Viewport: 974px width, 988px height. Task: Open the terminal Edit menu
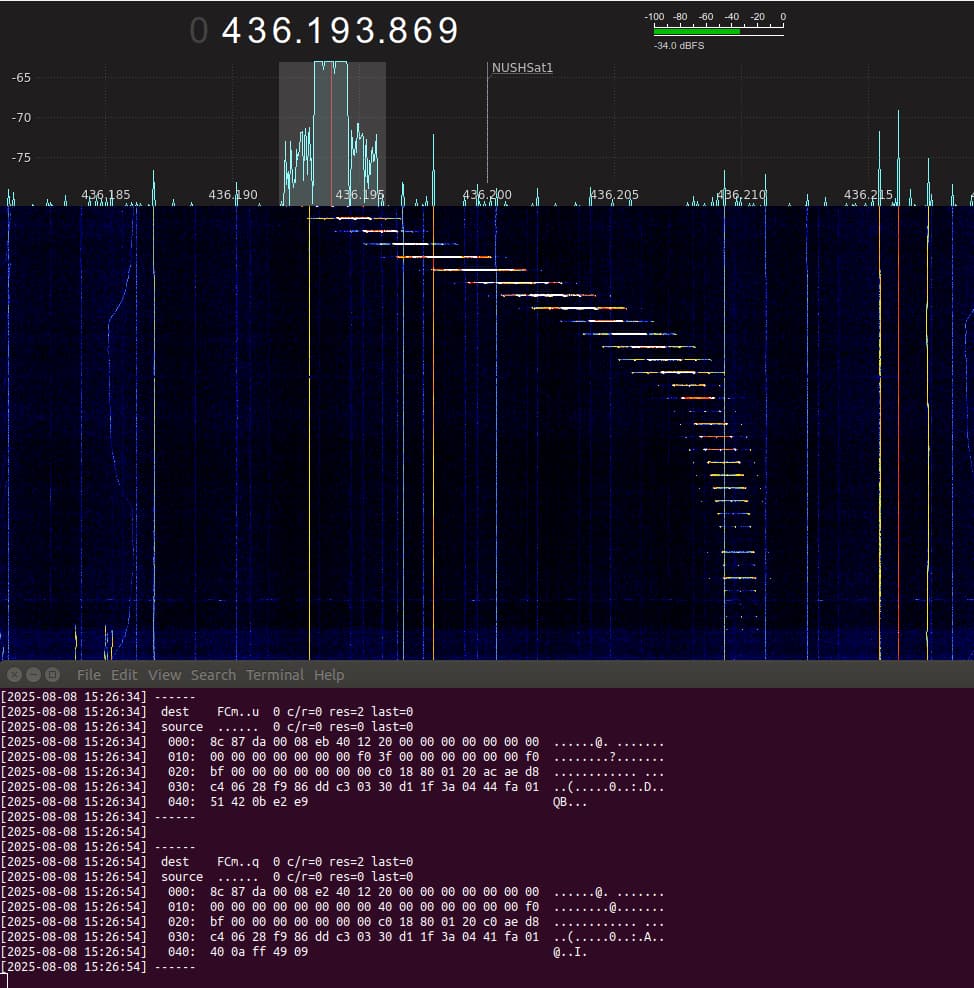(x=124, y=675)
